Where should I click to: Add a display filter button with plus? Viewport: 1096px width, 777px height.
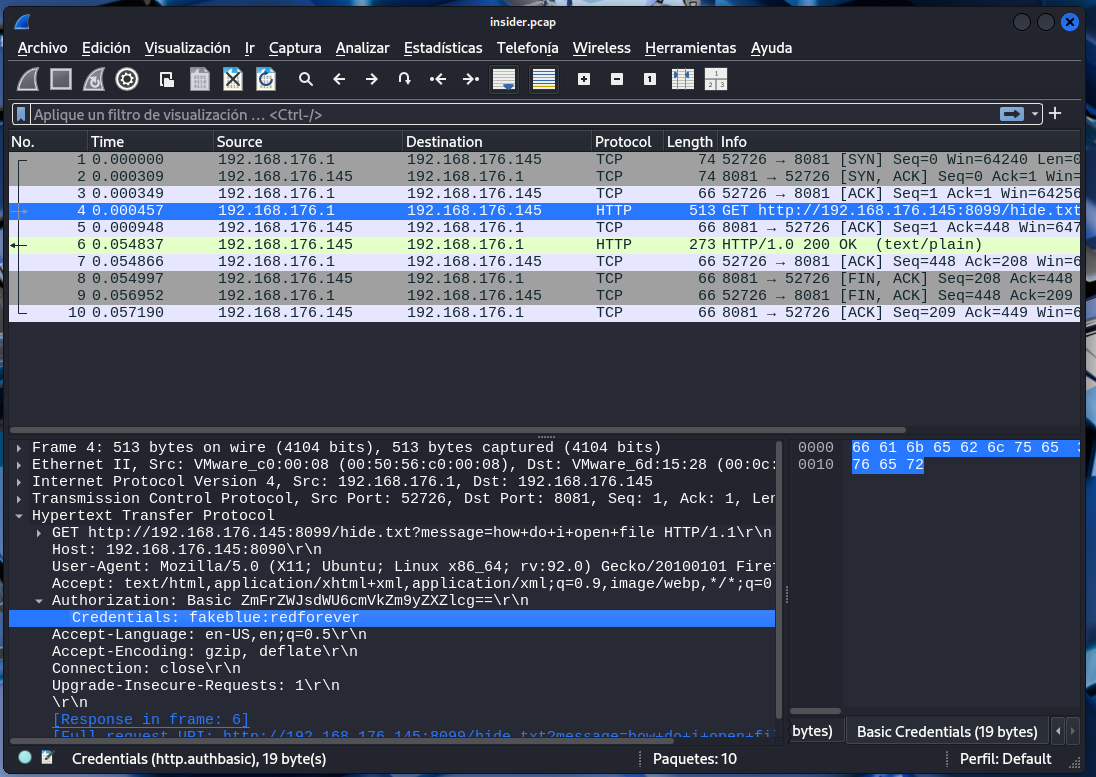(1055, 113)
